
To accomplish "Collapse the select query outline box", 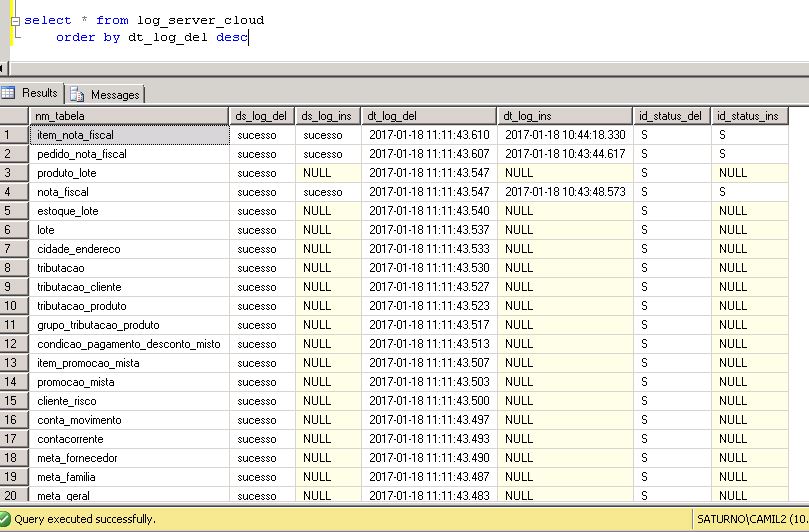I will tap(15, 21).
